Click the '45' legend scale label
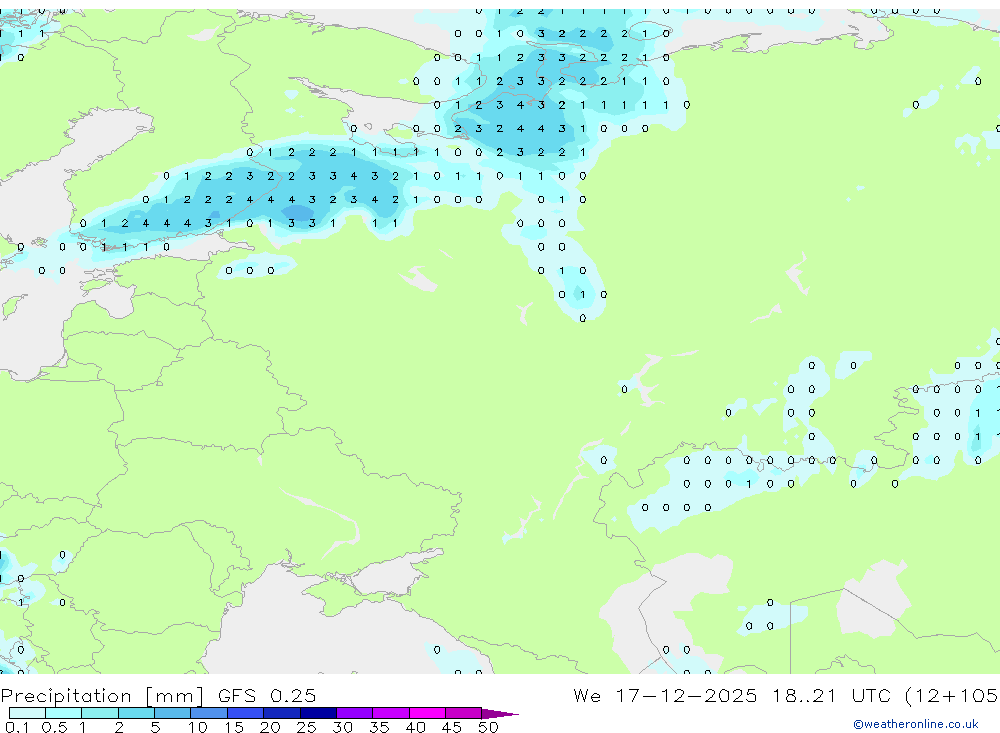Image resolution: width=1000 pixels, height=733 pixels. click(x=452, y=727)
